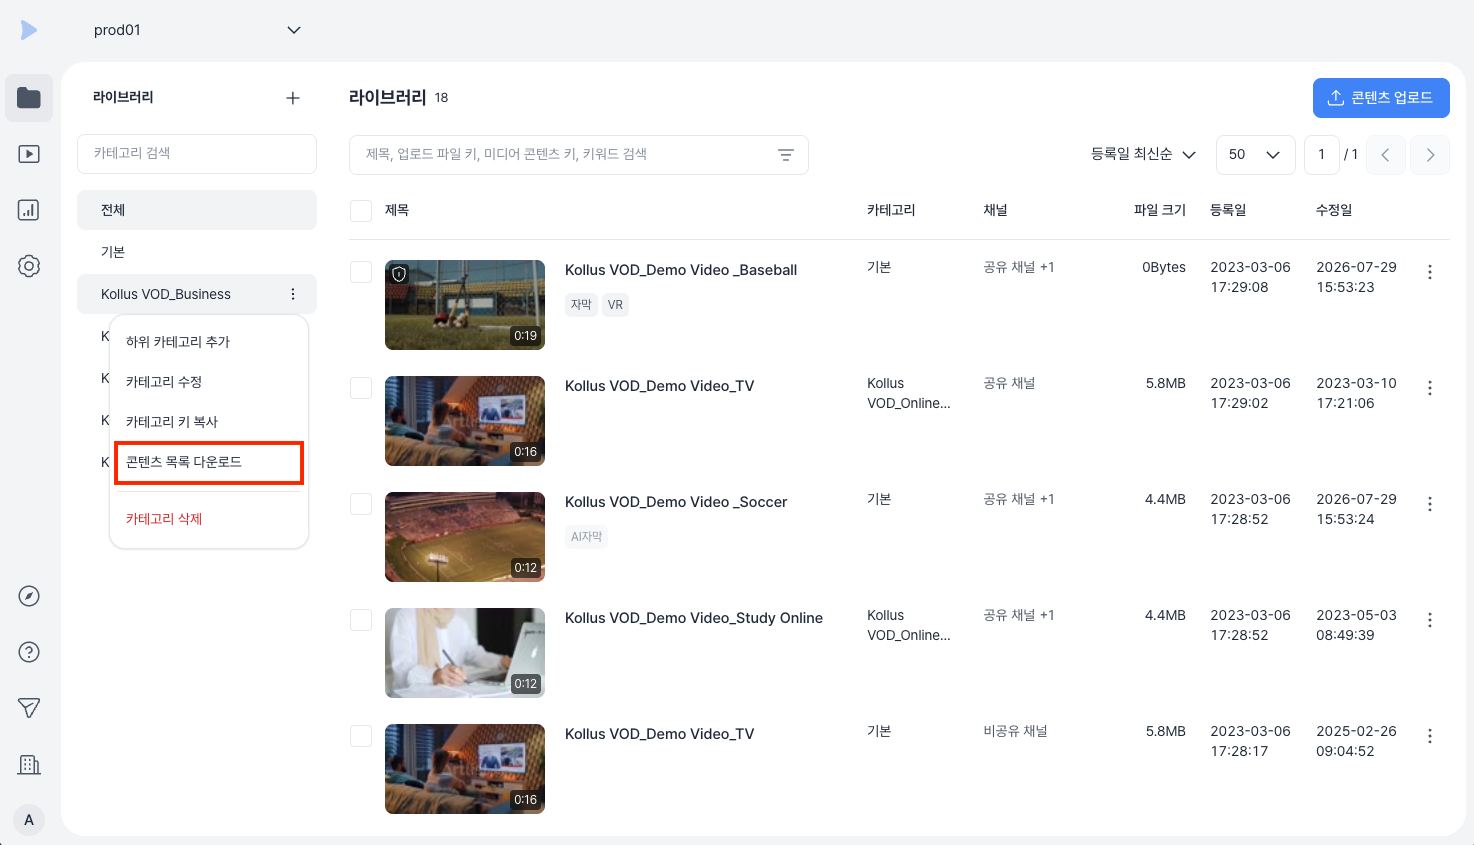
Task: Open the Baseball video thumbnail
Action: pyautogui.click(x=465, y=305)
